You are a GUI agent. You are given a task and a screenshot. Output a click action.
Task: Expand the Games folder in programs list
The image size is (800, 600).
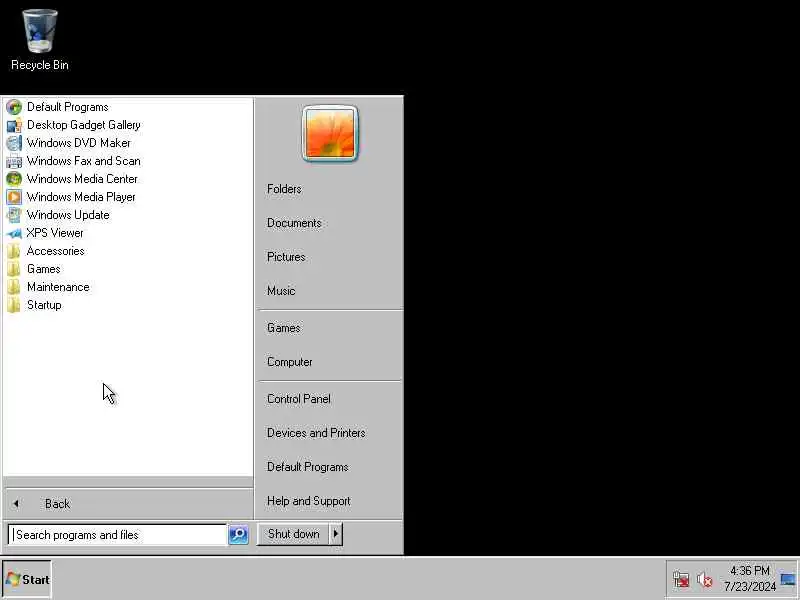pyautogui.click(x=43, y=269)
